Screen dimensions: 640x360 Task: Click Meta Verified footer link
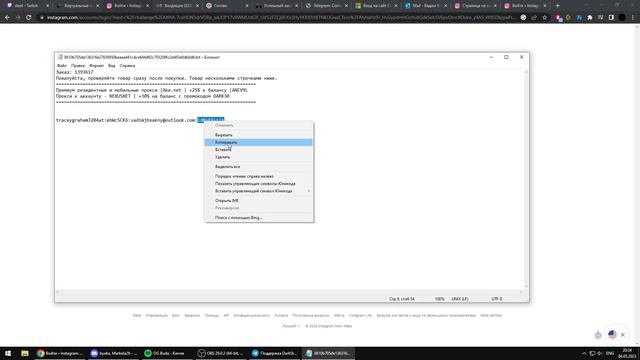tap(491, 316)
